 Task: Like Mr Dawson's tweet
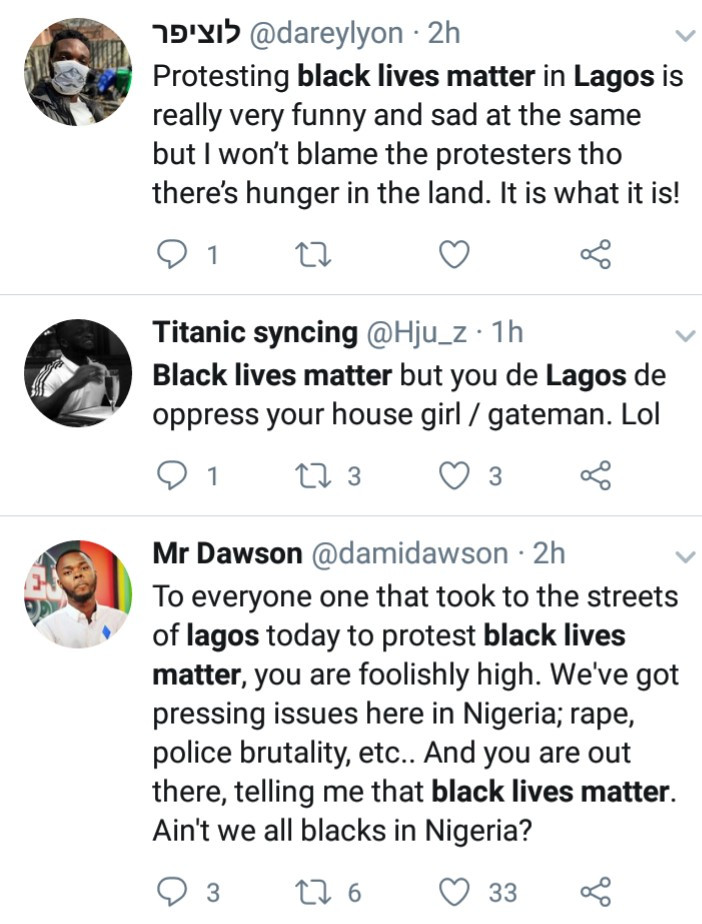455,889
